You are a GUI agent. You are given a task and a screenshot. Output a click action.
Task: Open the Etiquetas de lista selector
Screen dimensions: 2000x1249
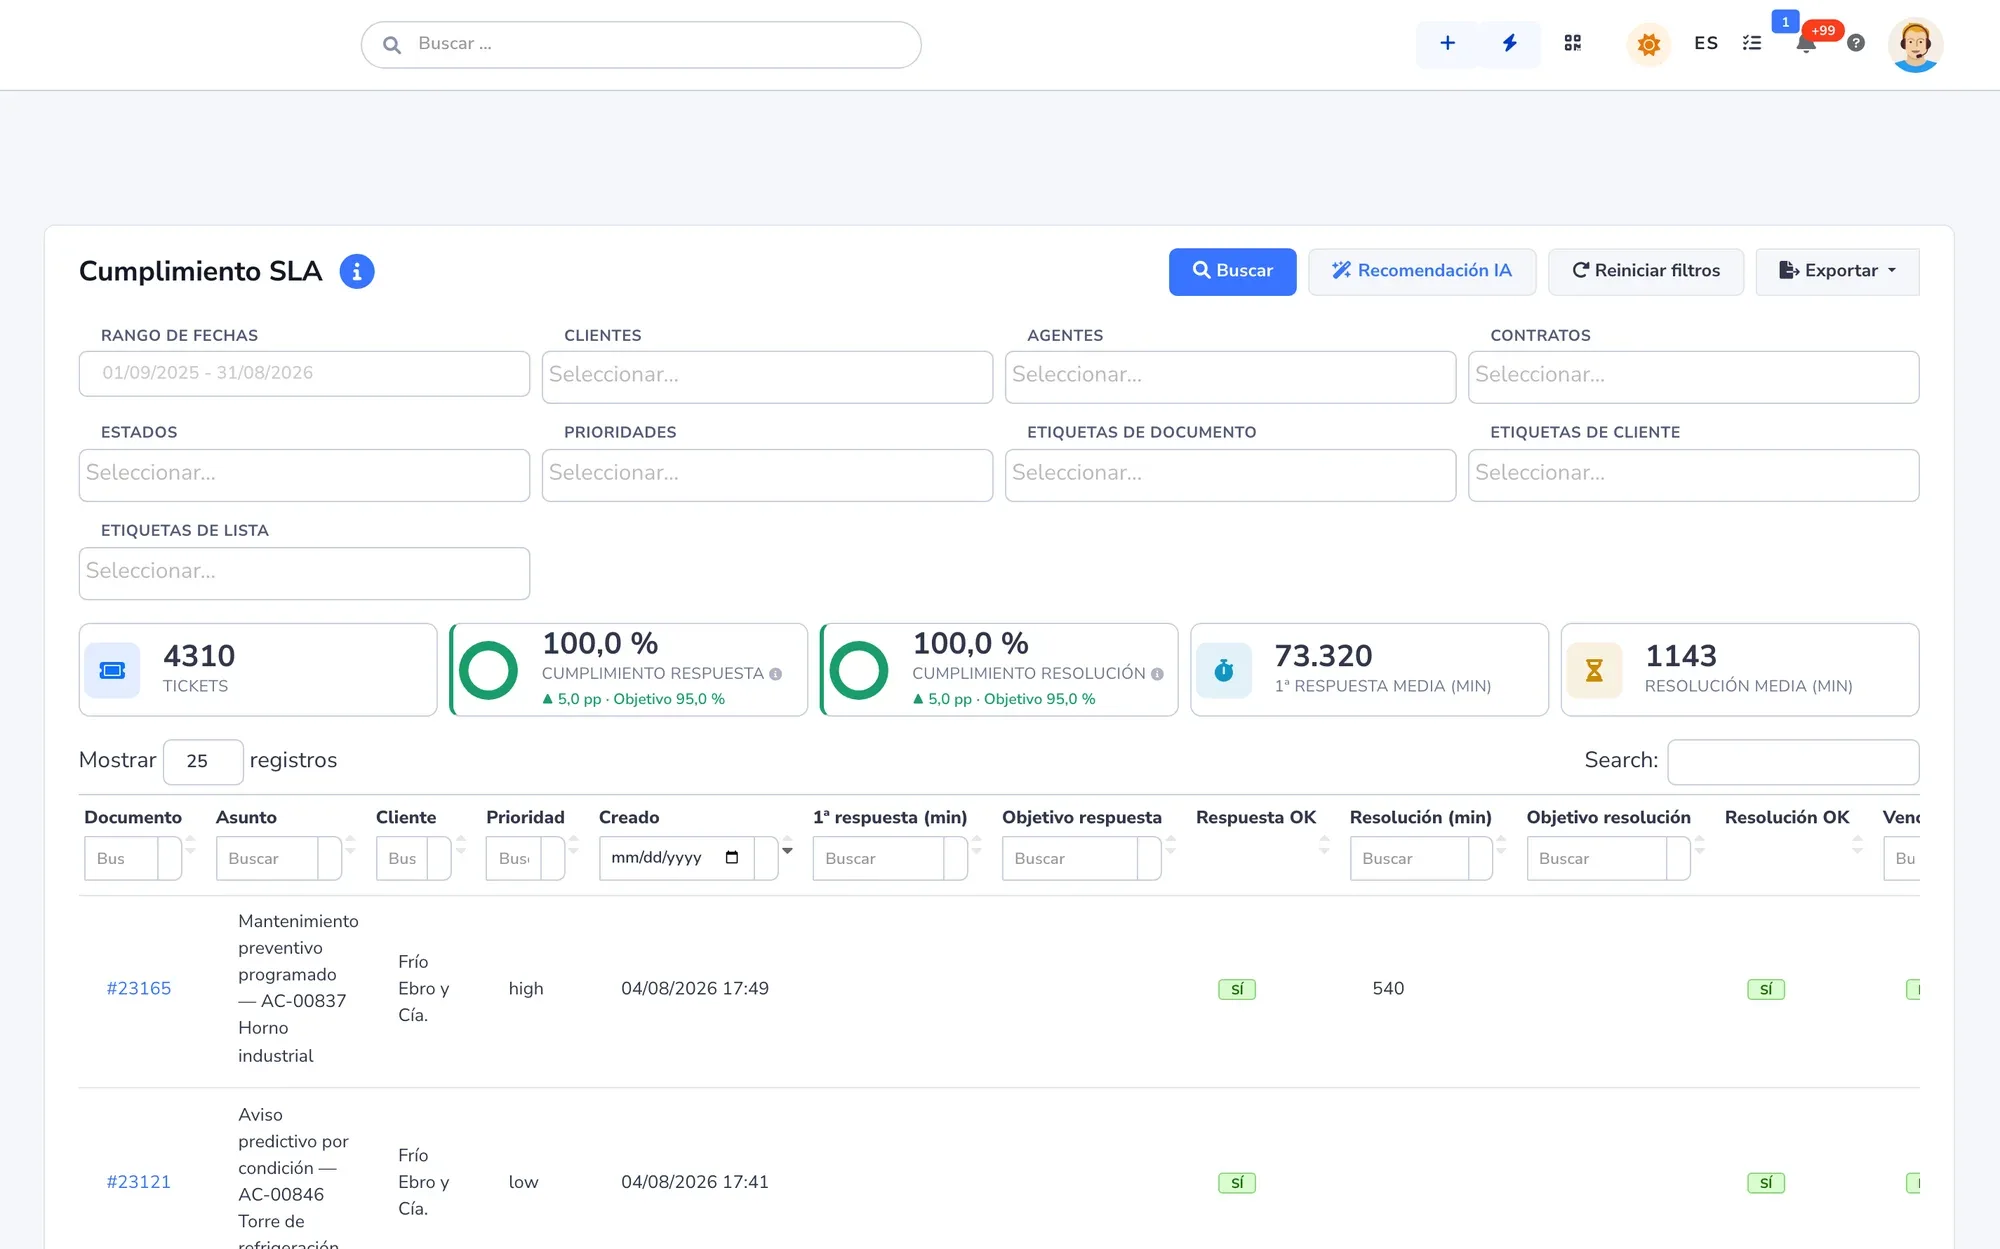(x=304, y=573)
